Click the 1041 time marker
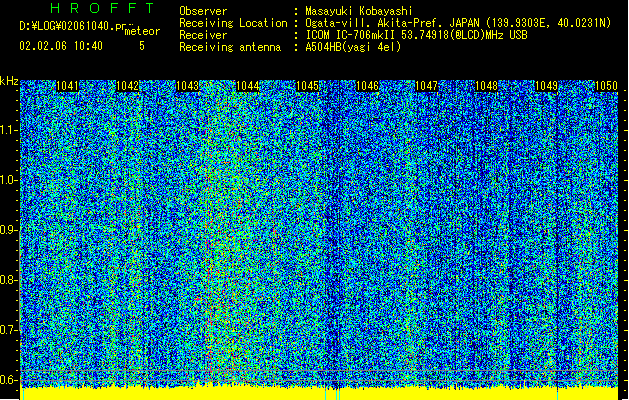The height and width of the screenshot is (400, 629). pos(67,86)
